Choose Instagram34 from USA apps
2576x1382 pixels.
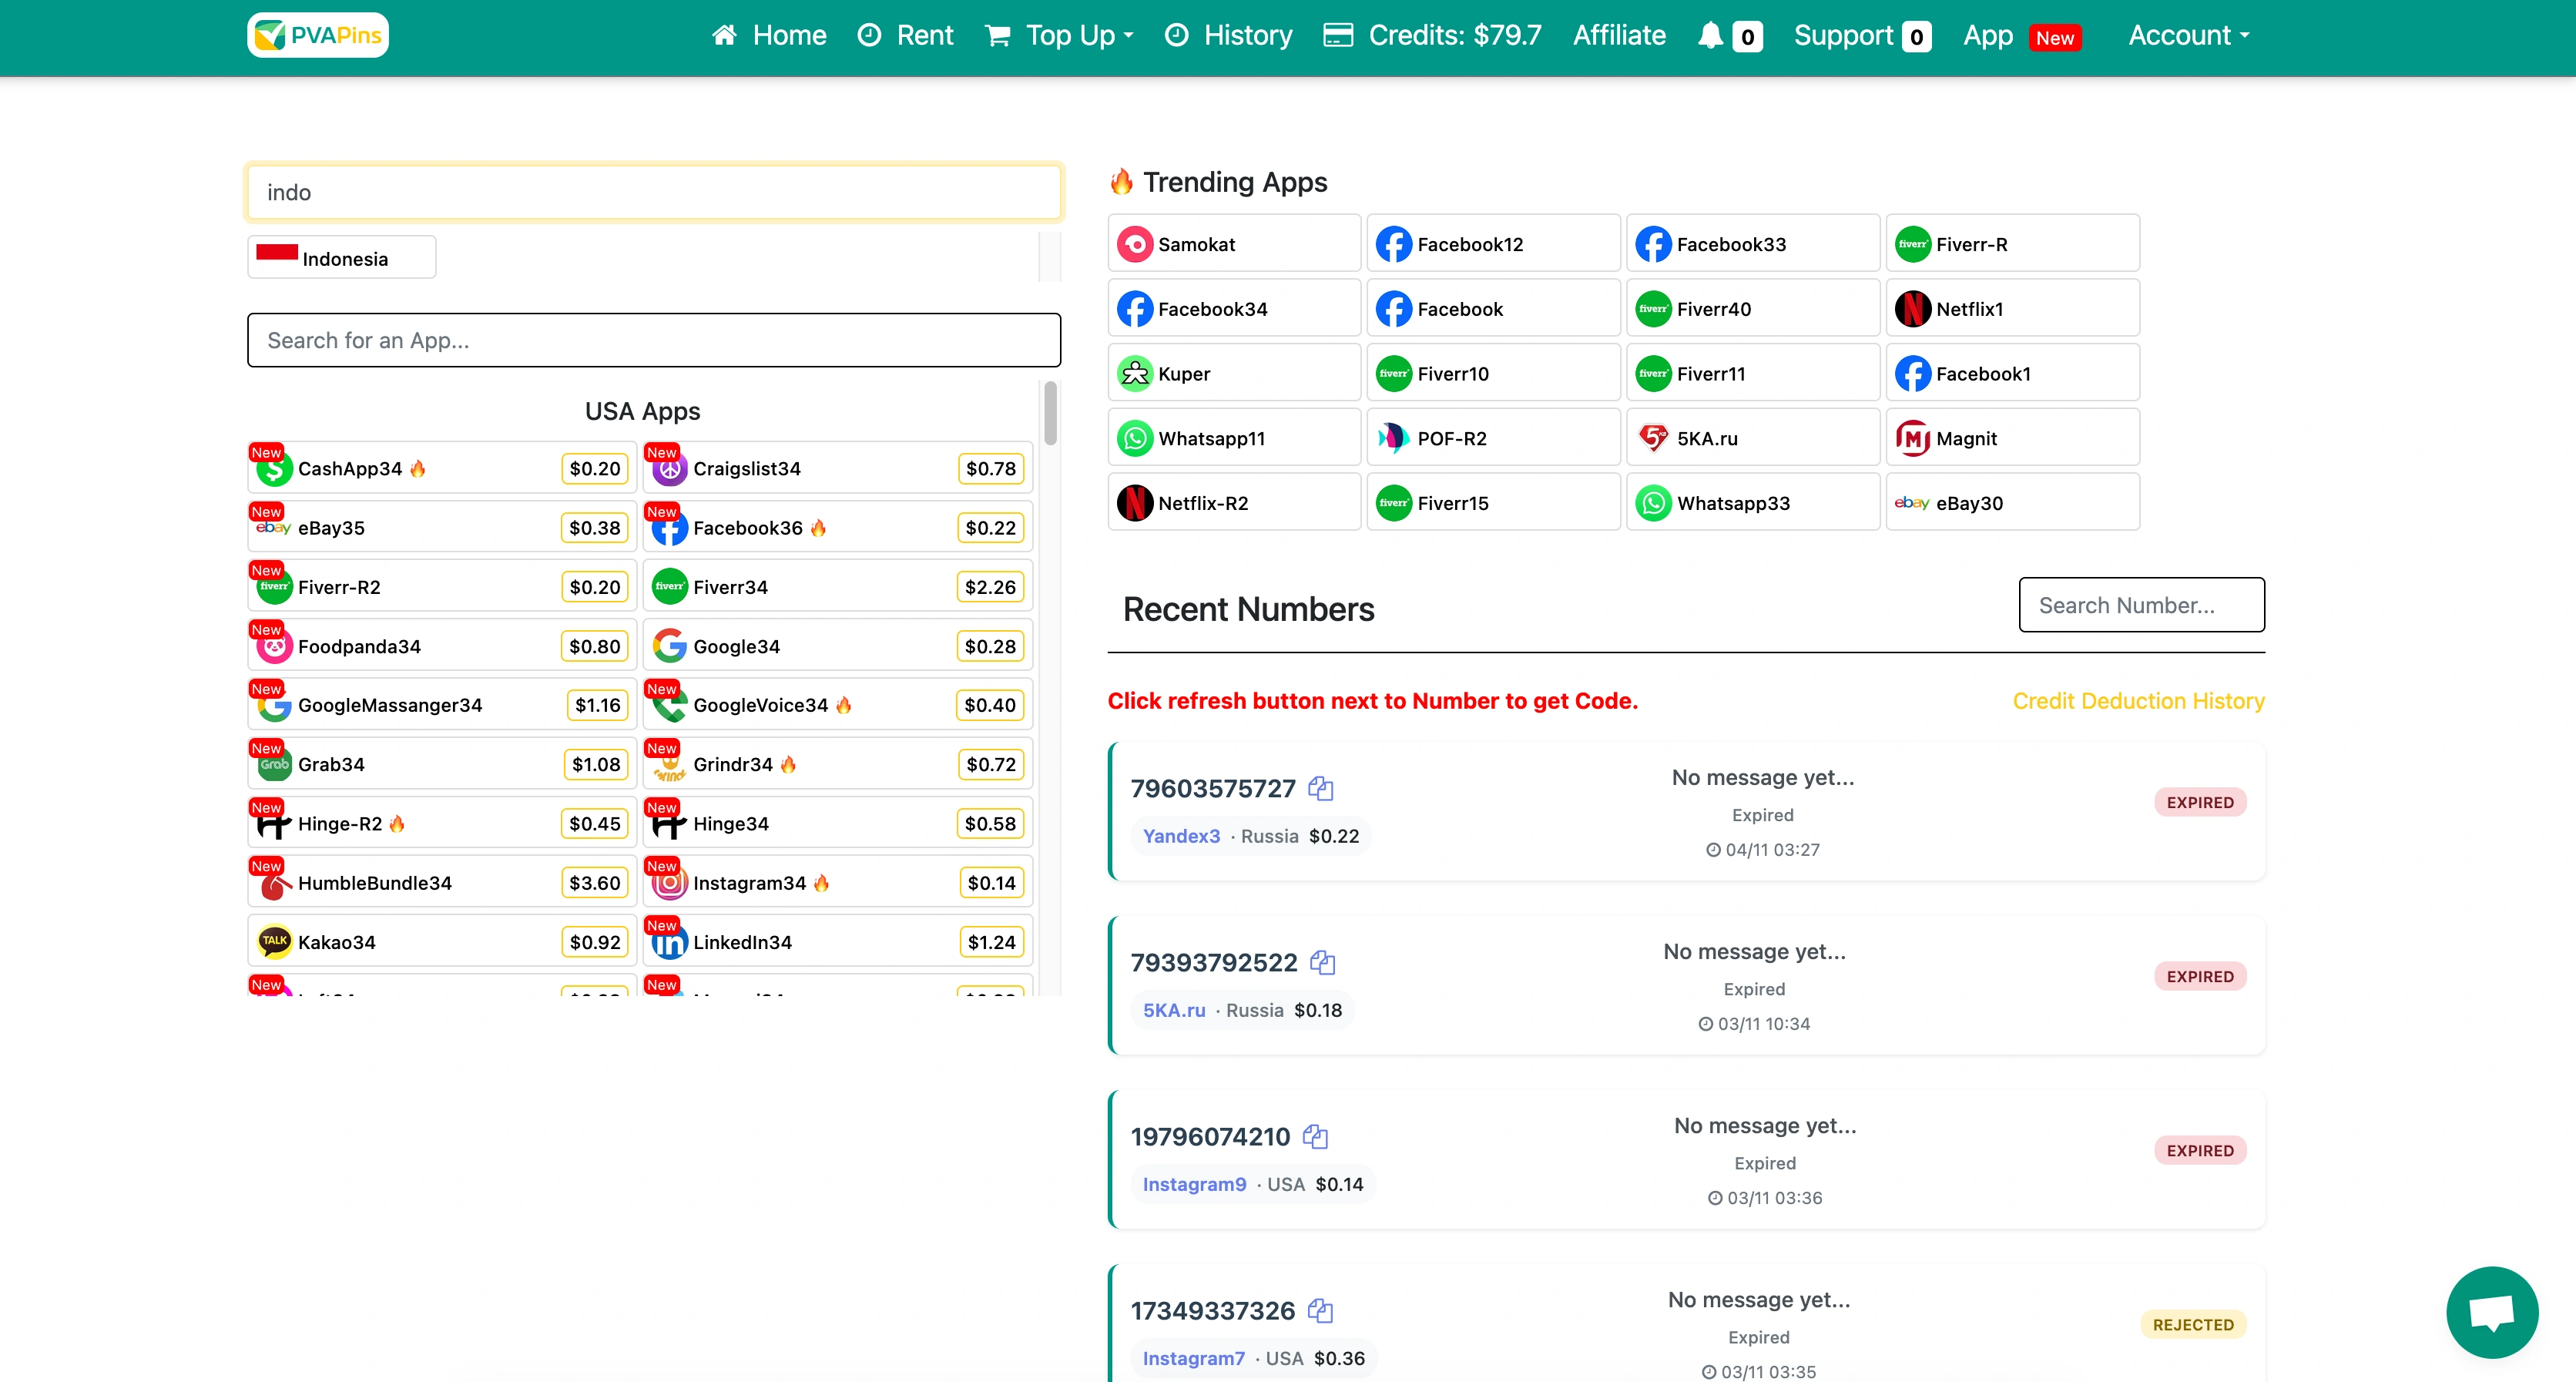point(838,883)
